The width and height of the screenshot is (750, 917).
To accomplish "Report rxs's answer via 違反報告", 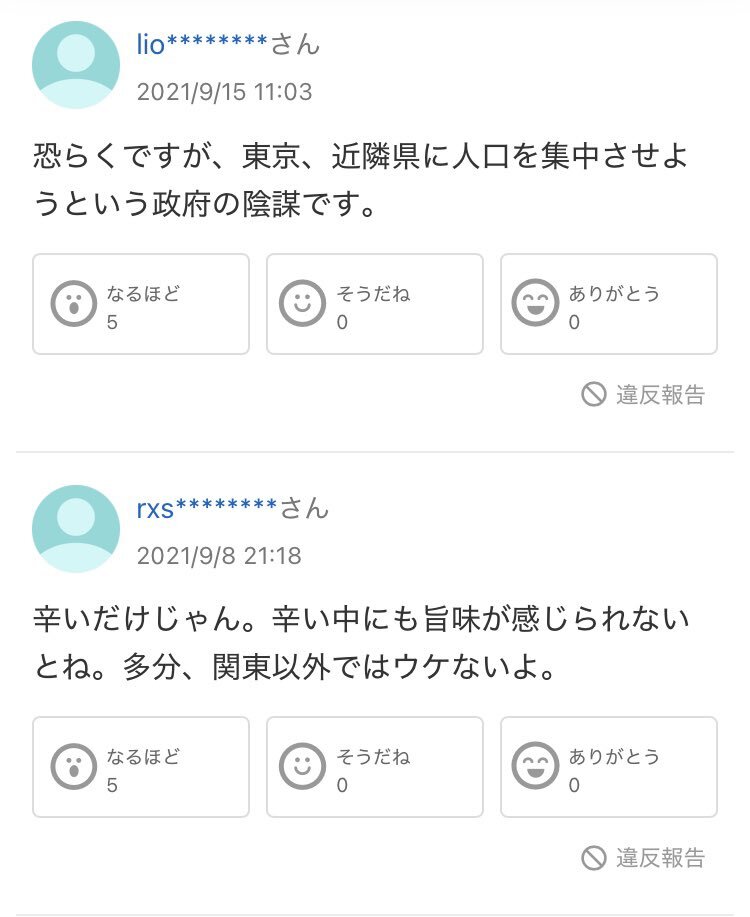I will (x=644, y=858).
